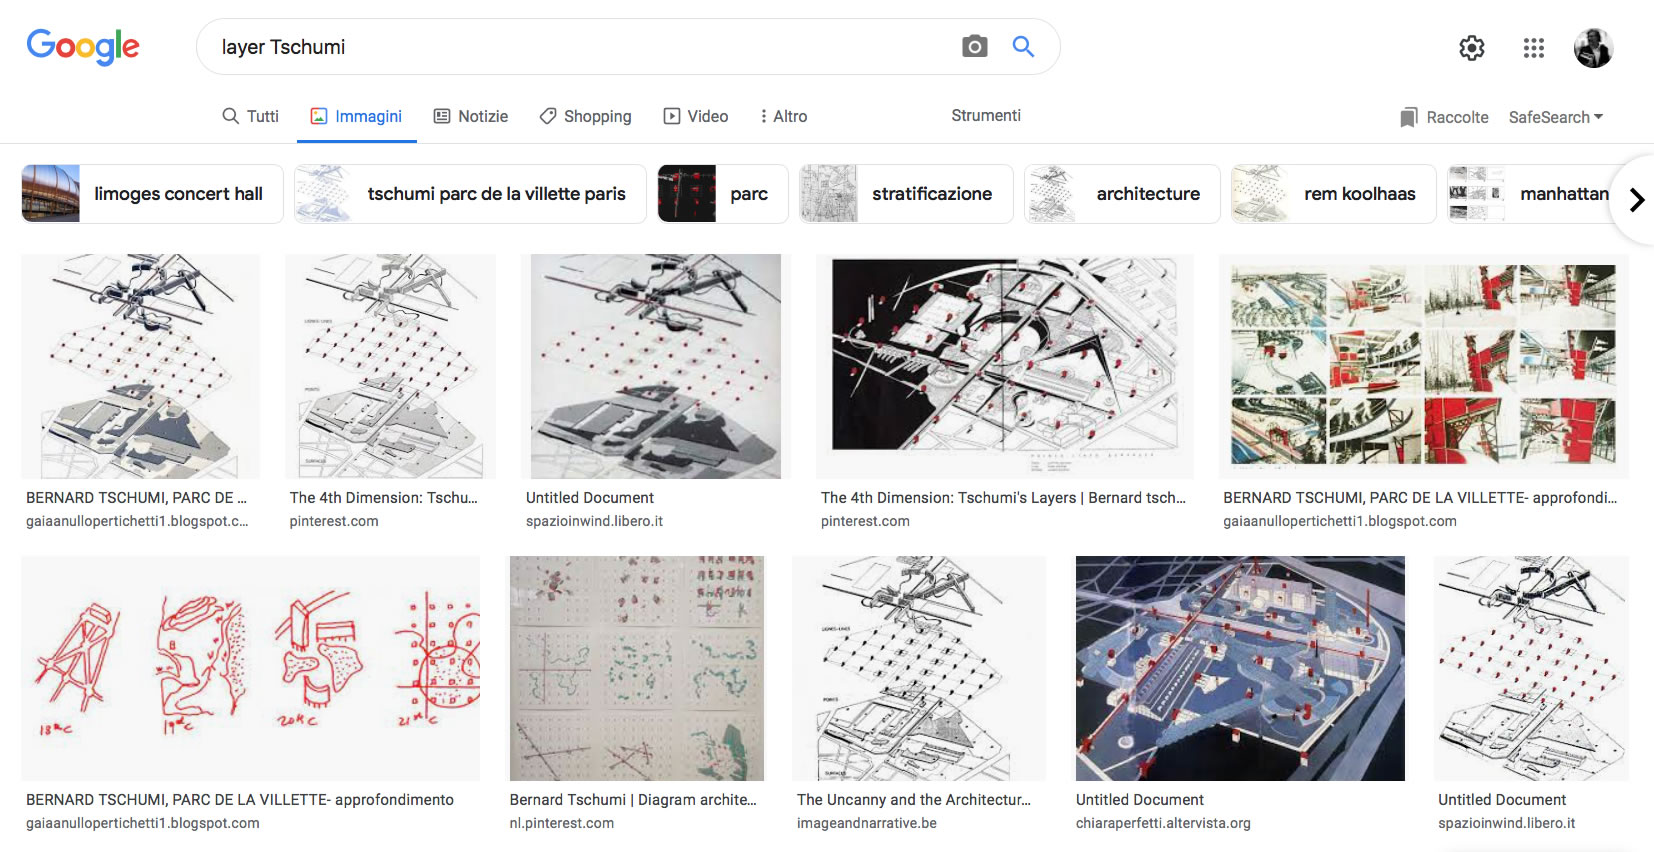Expand the SafeSearch dropdown
The image size is (1654, 852).
pos(1555,117)
